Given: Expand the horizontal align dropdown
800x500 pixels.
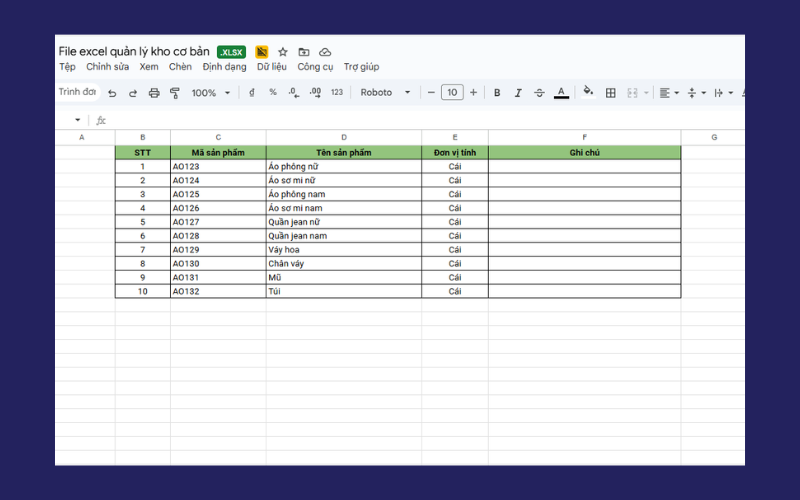Looking at the screenshot, I should pos(669,93).
